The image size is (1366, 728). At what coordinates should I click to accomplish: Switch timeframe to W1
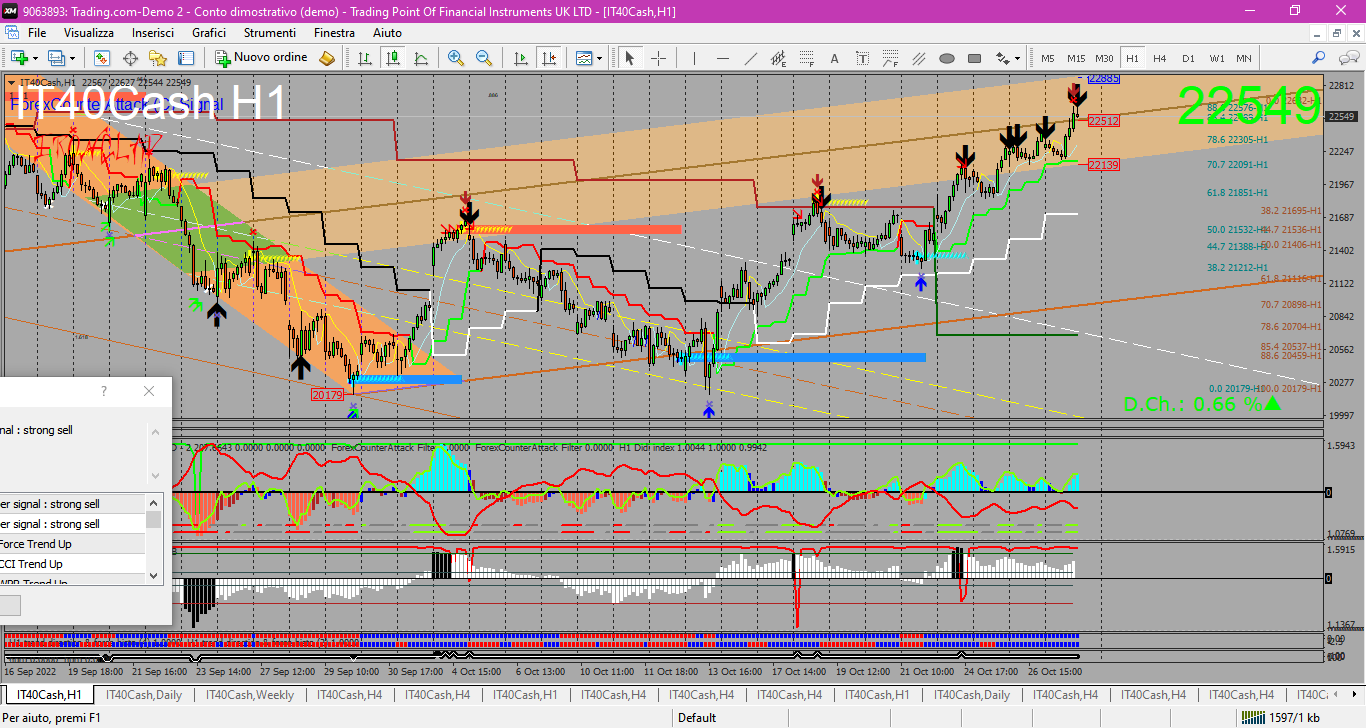click(1216, 58)
